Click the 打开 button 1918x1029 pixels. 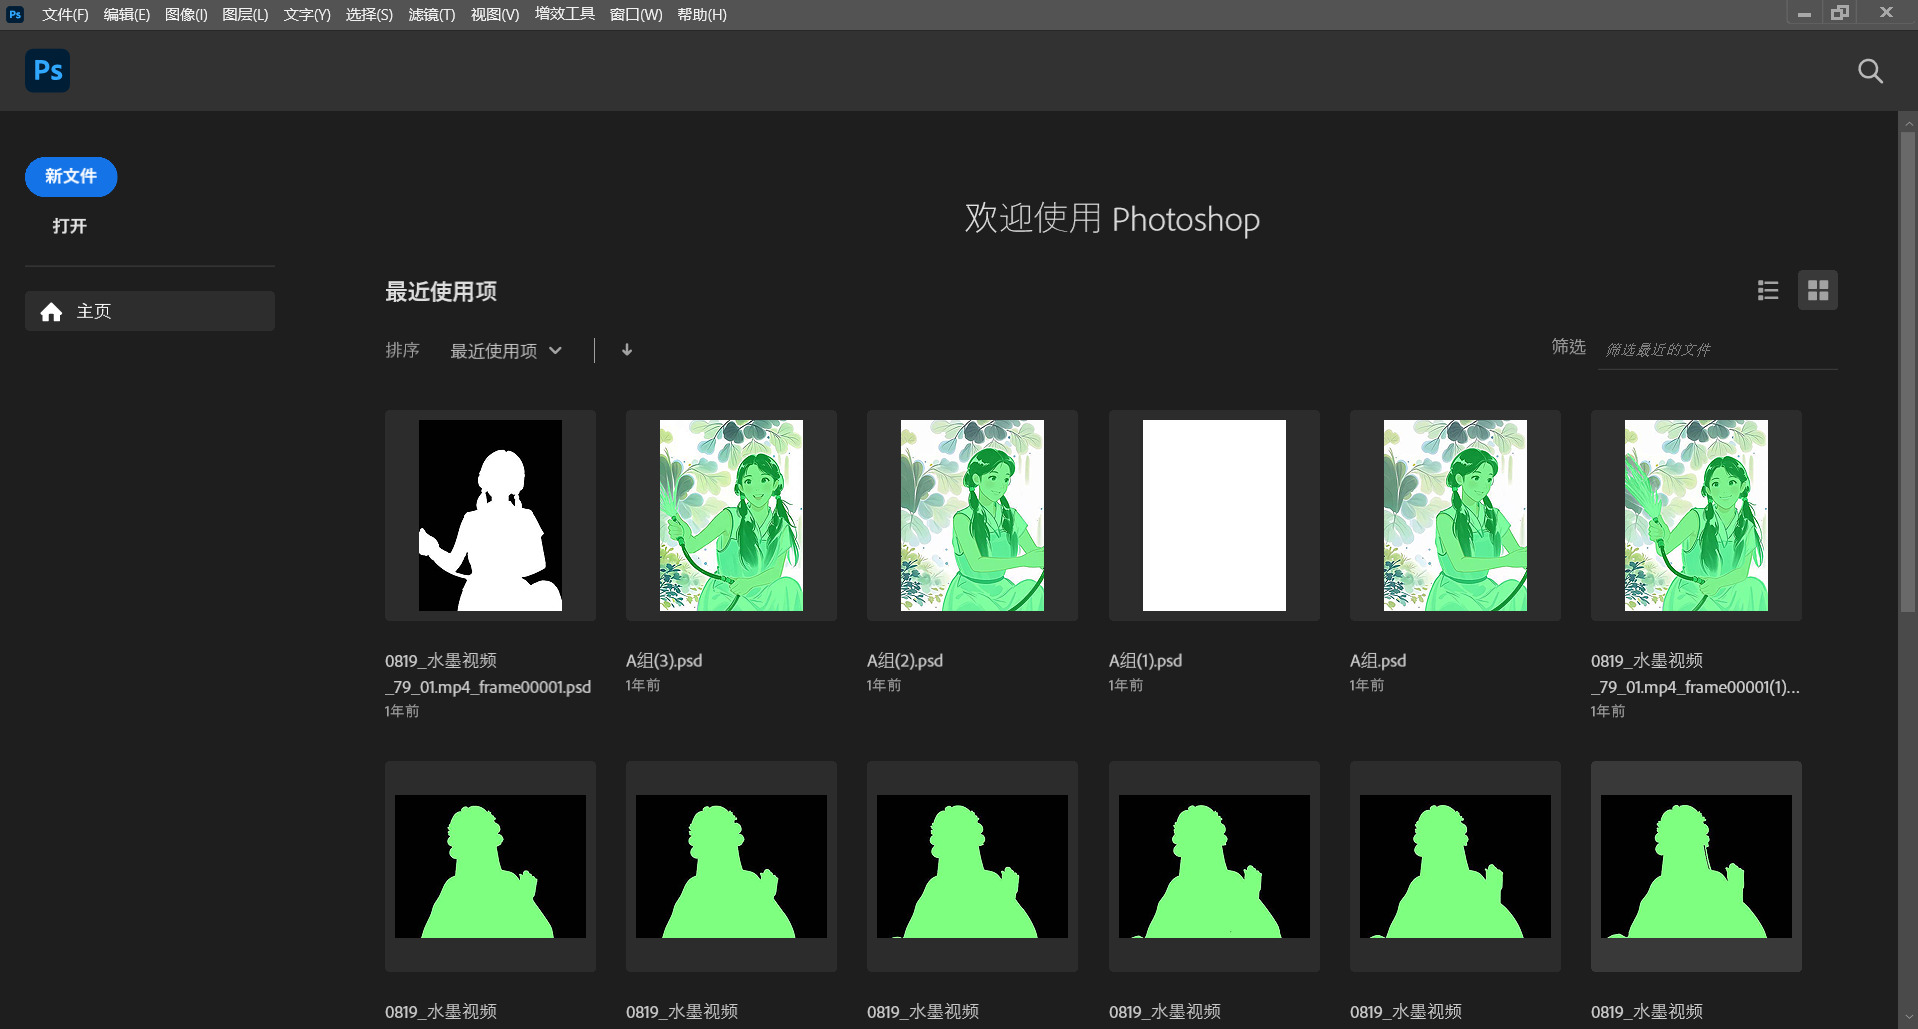coord(70,226)
